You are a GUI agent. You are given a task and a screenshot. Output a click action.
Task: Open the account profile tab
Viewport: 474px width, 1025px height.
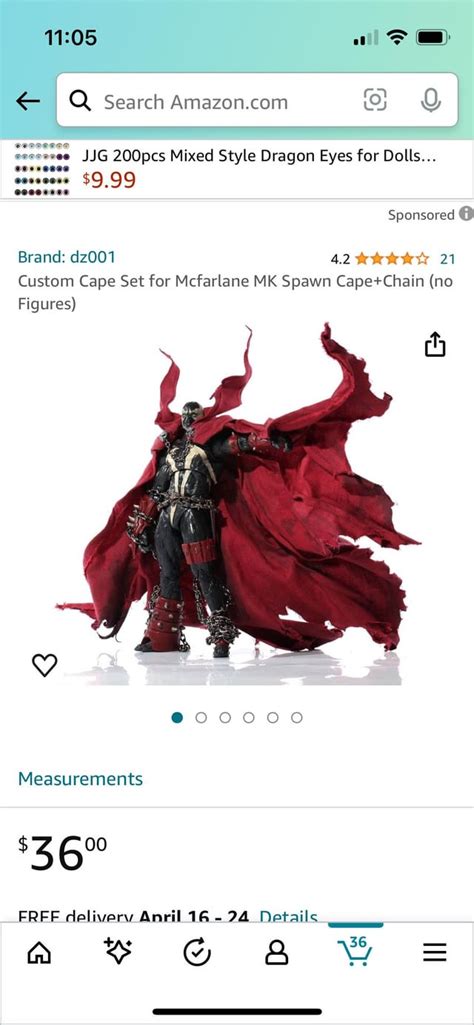pyautogui.click(x=277, y=953)
